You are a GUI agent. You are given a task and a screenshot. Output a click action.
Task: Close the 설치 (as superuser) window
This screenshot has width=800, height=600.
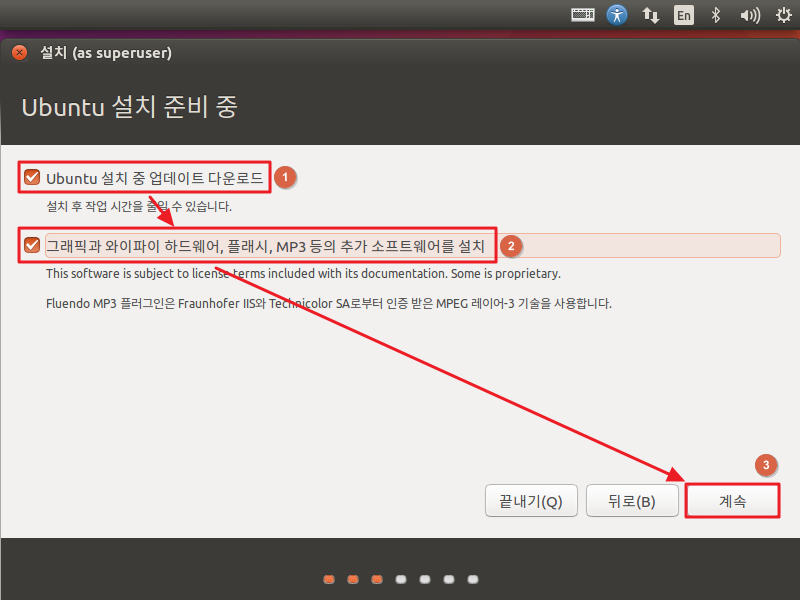(19, 53)
